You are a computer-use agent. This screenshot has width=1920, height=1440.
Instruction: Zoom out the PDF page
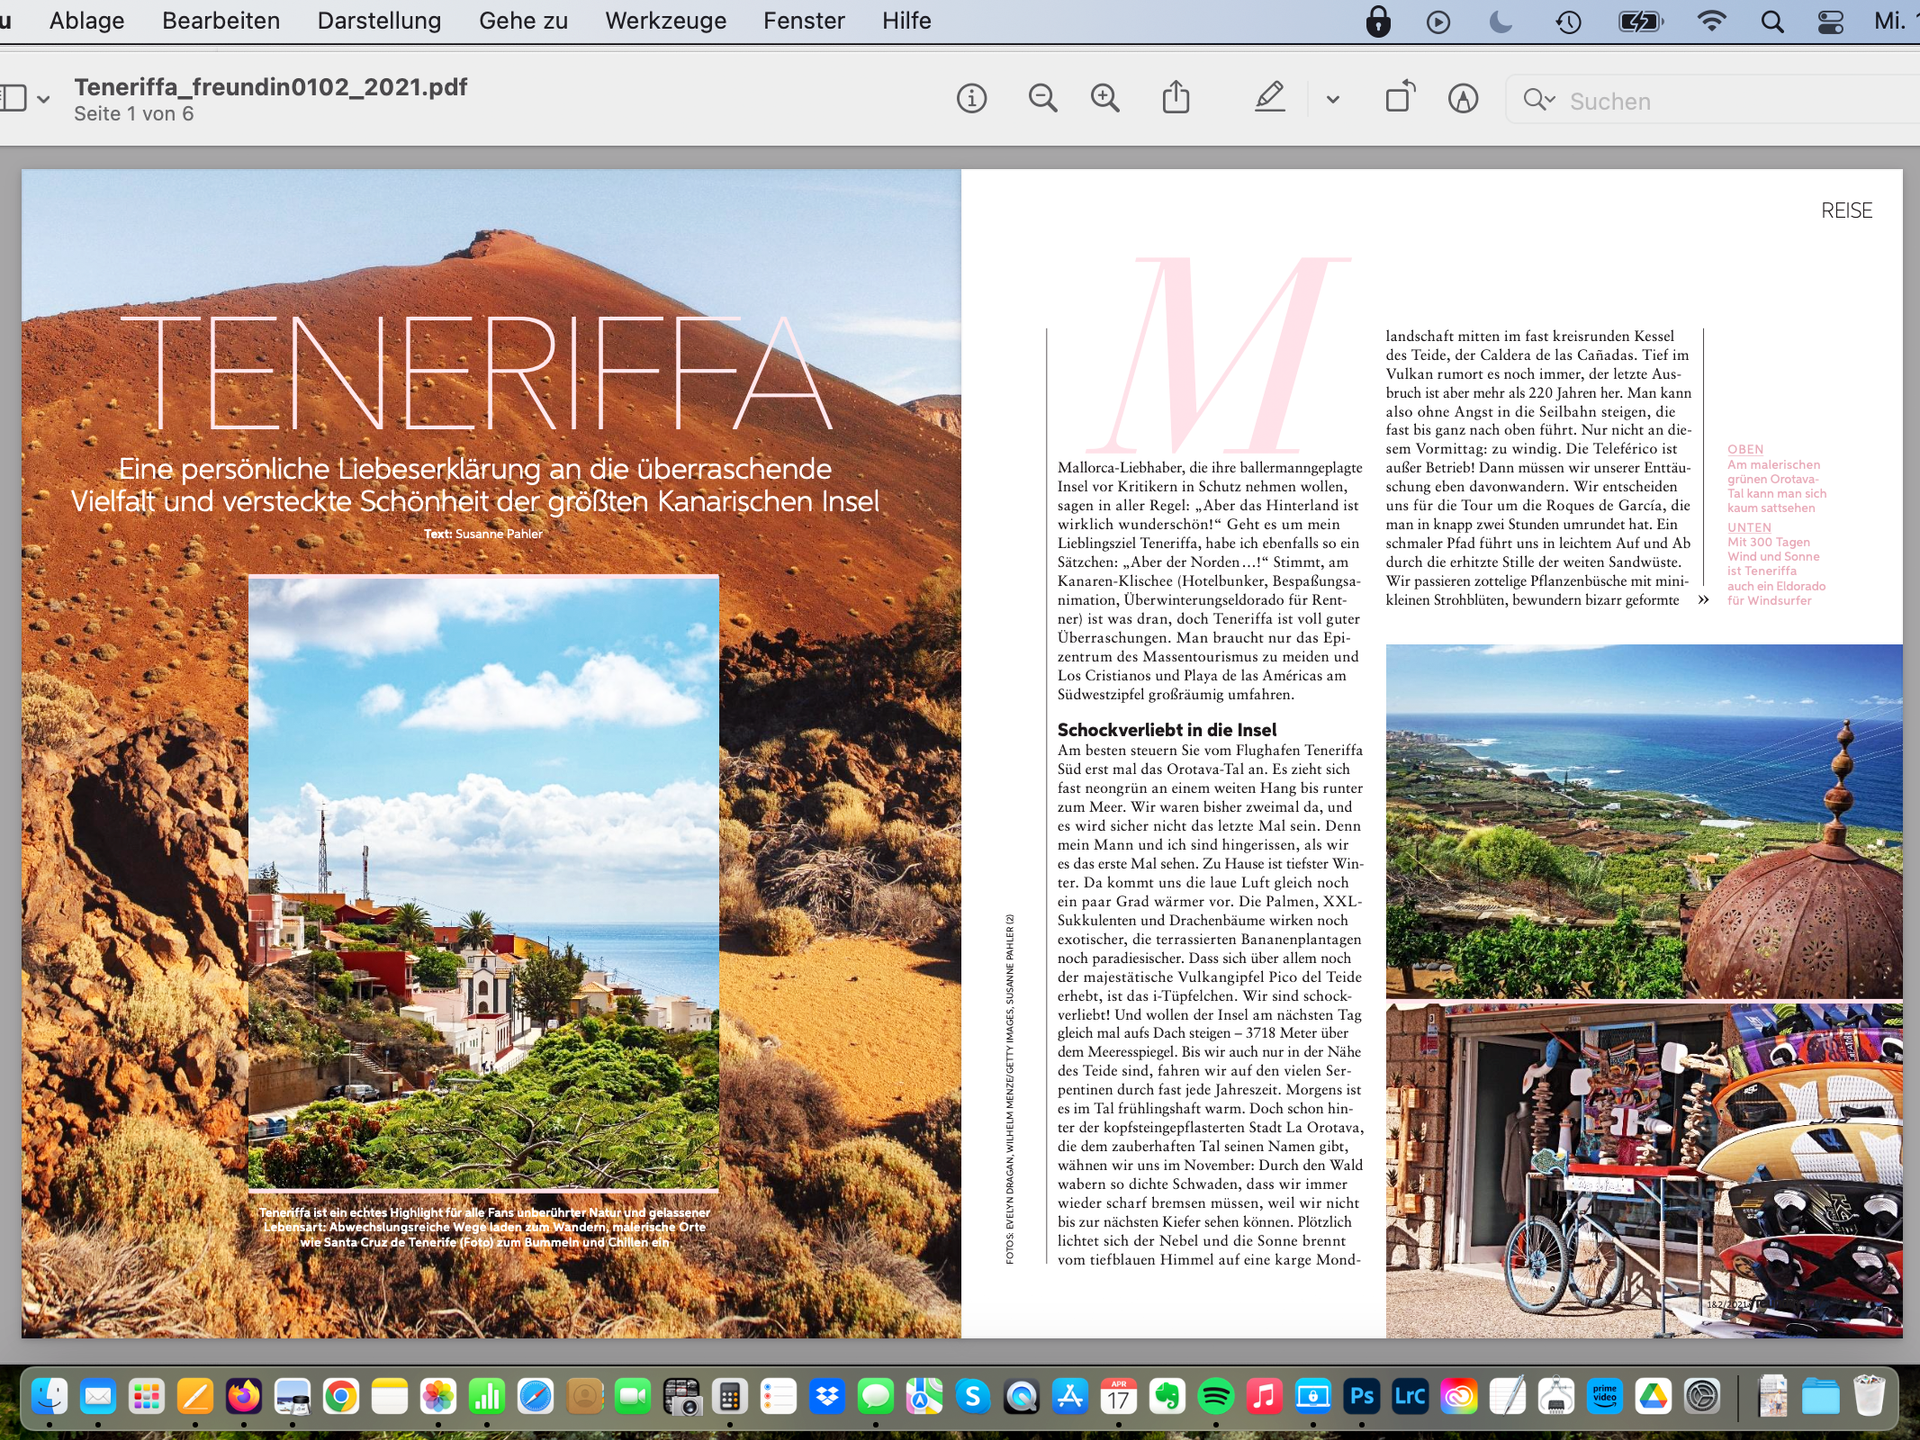pos(1042,99)
